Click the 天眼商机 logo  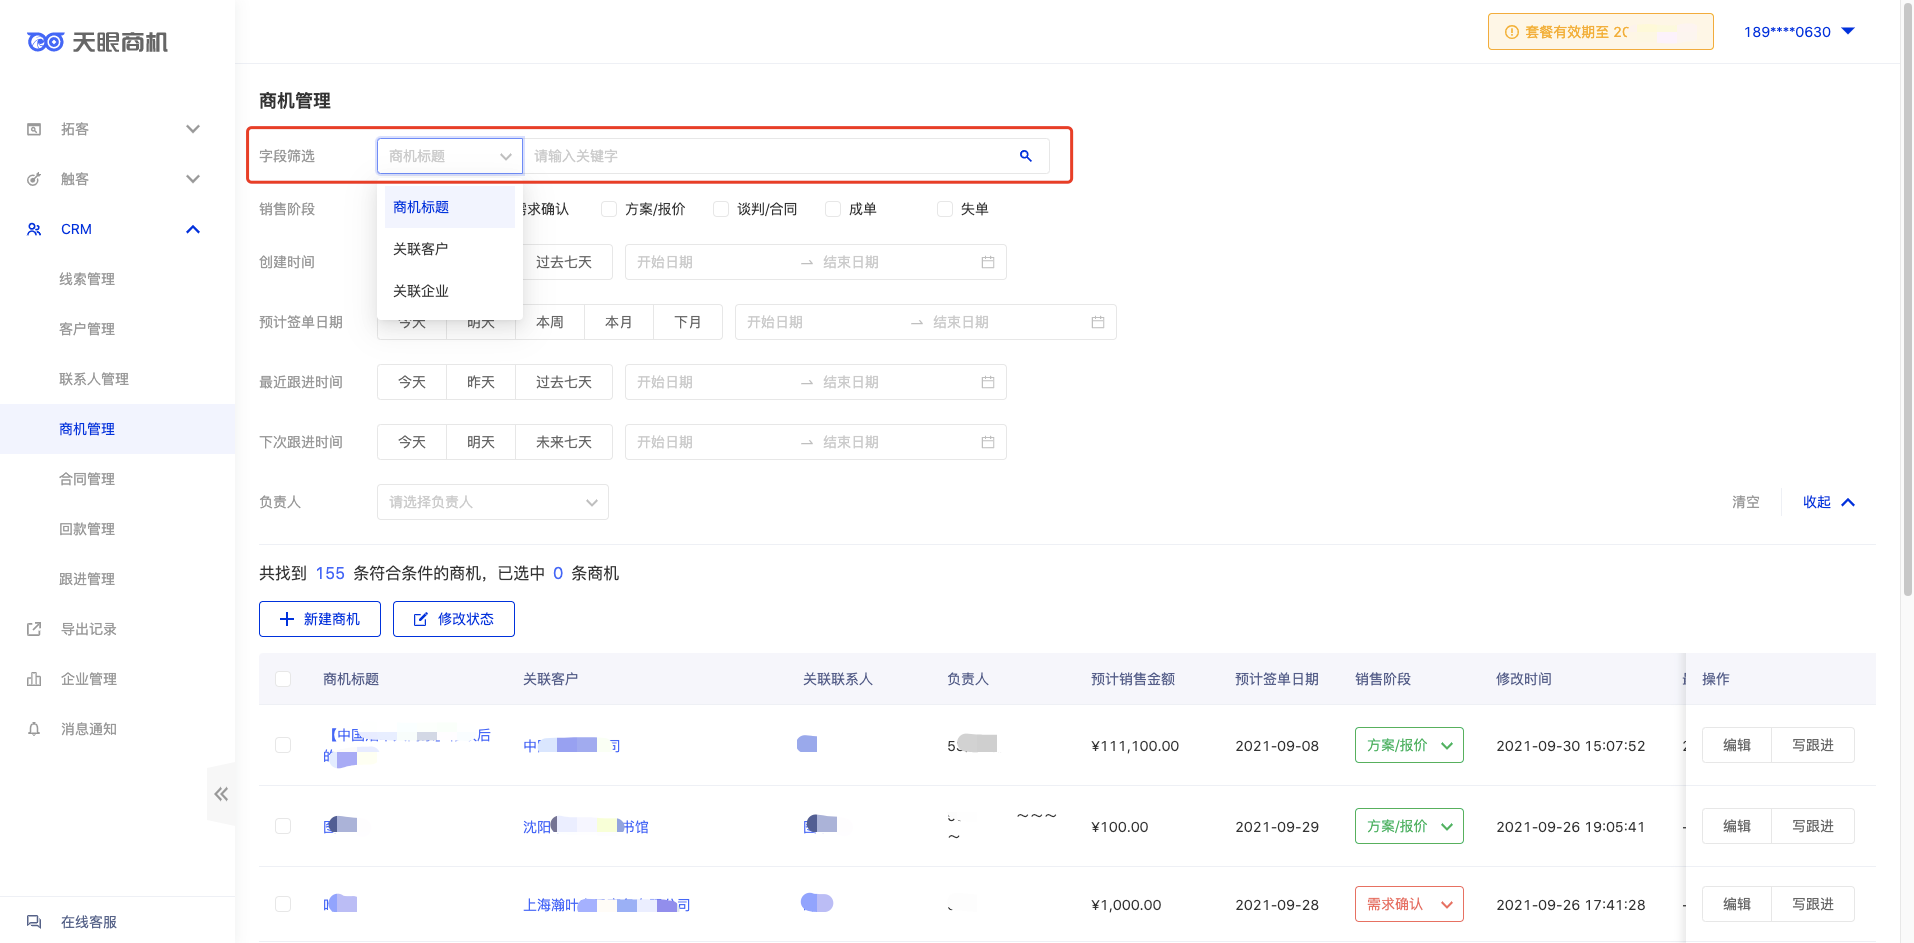(97, 42)
